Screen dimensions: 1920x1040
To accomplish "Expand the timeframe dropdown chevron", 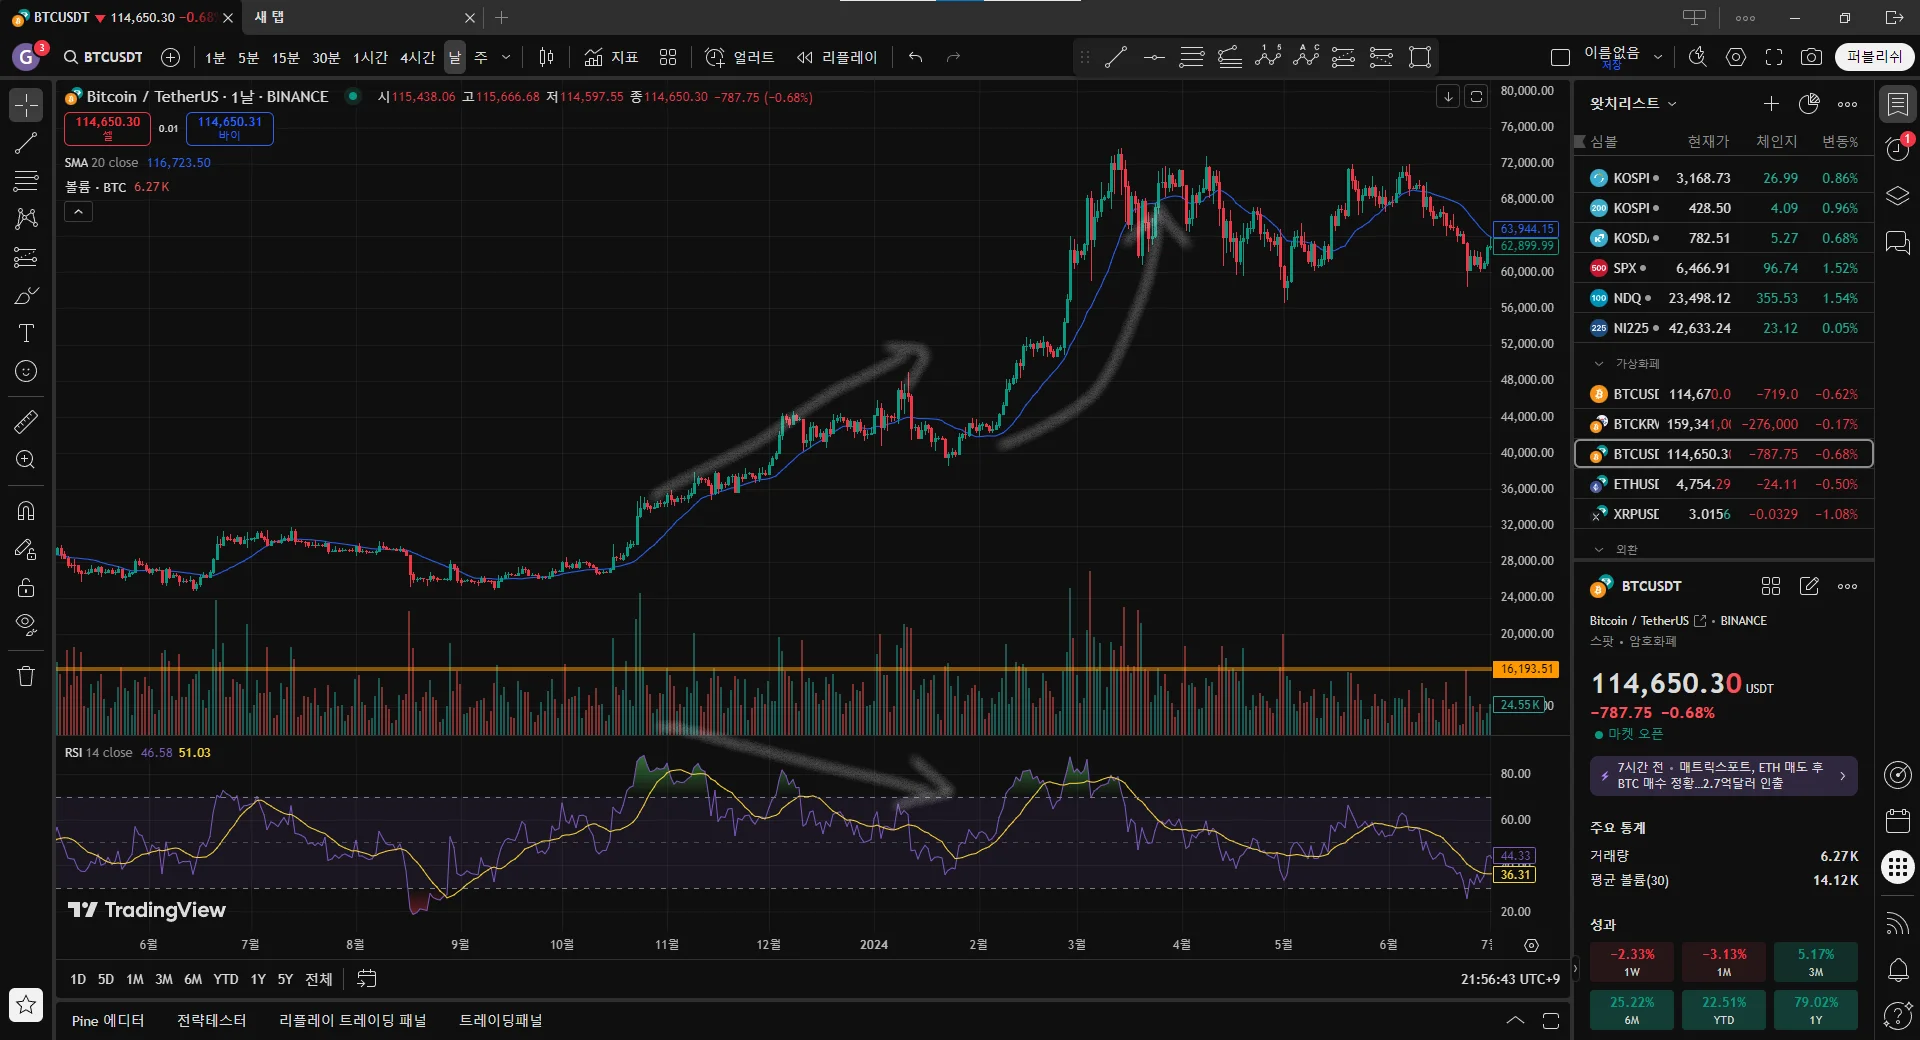I will click(506, 57).
